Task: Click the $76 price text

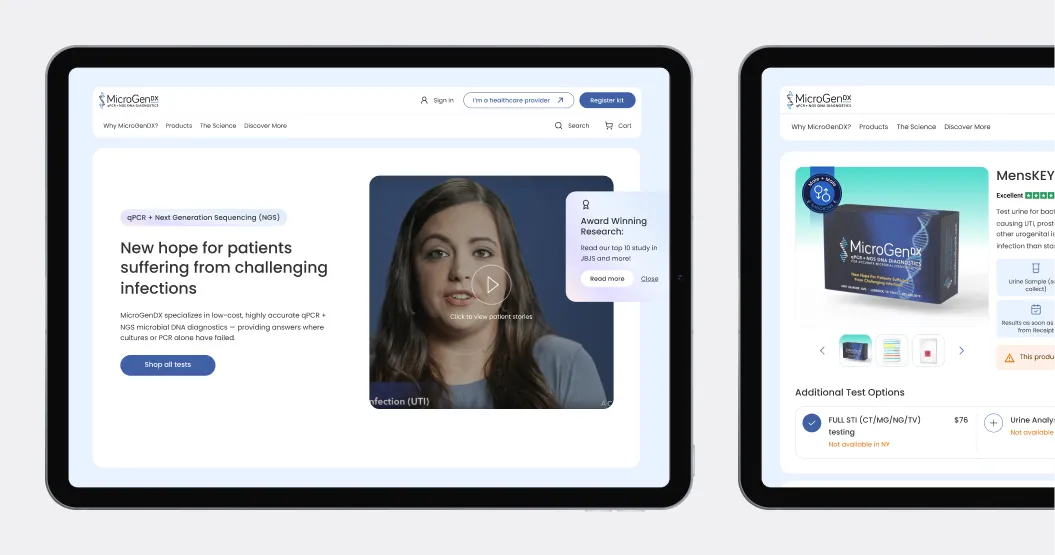Action: [x=961, y=420]
